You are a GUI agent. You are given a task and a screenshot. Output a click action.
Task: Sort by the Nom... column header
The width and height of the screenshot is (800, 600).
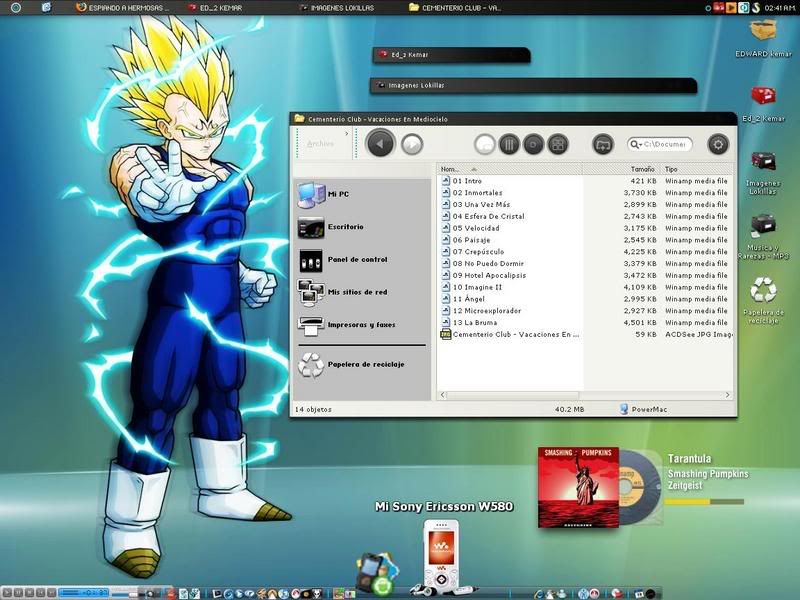pyautogui.click(x=509, y=169)
